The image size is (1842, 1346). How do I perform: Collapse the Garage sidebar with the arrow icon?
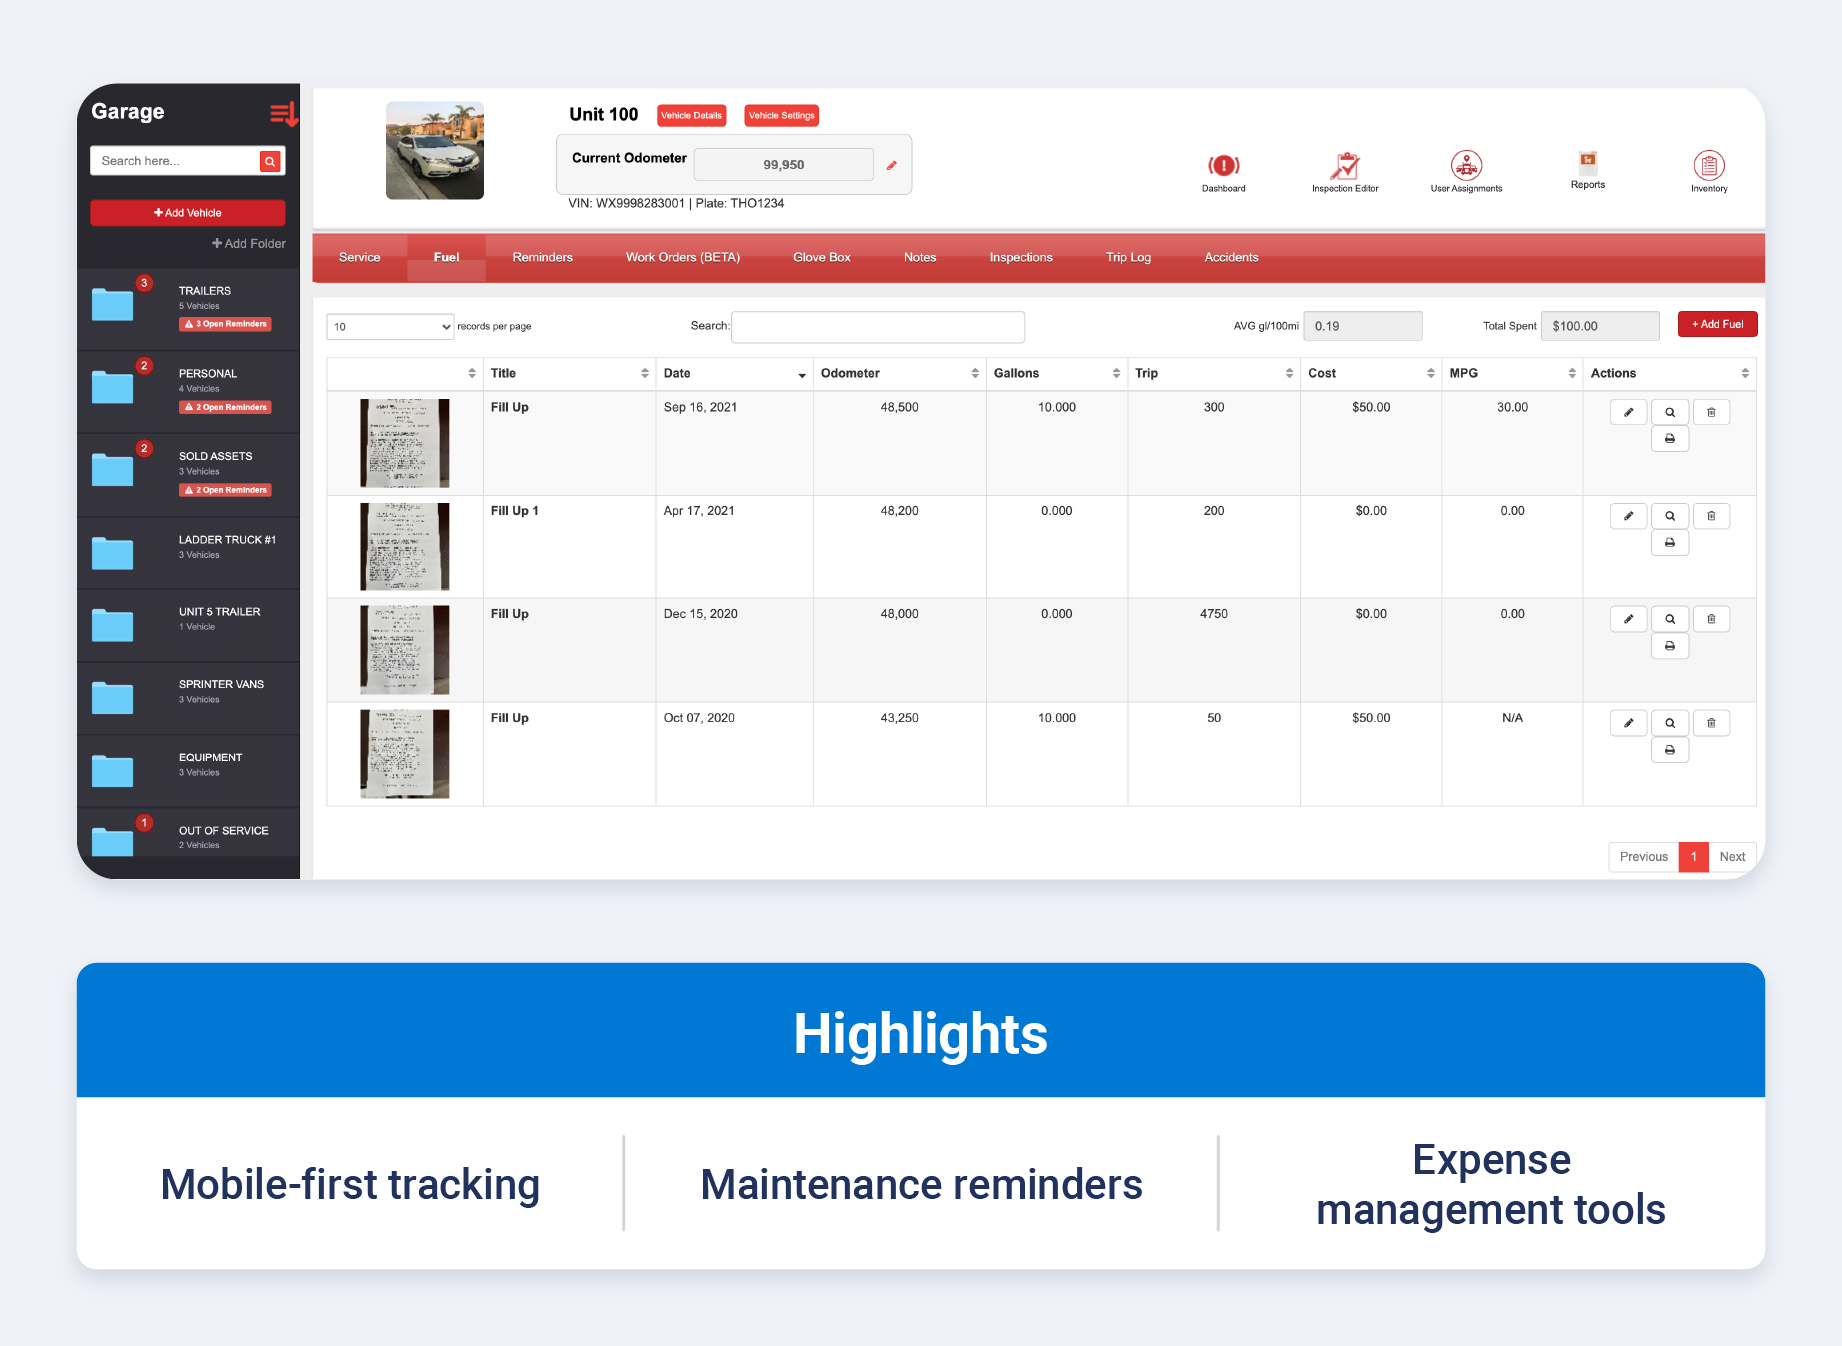[x=283, y=113]
